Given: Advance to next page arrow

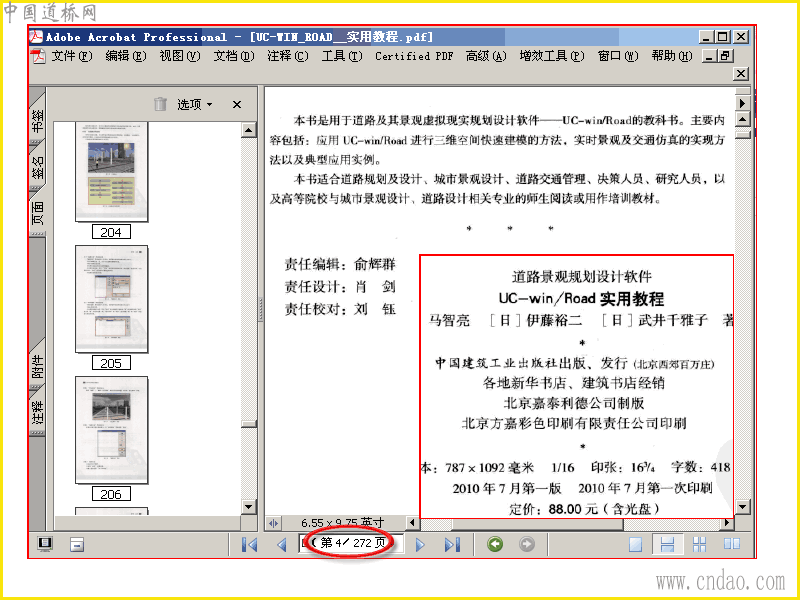Looking at the screenshot, I should 420,545.
